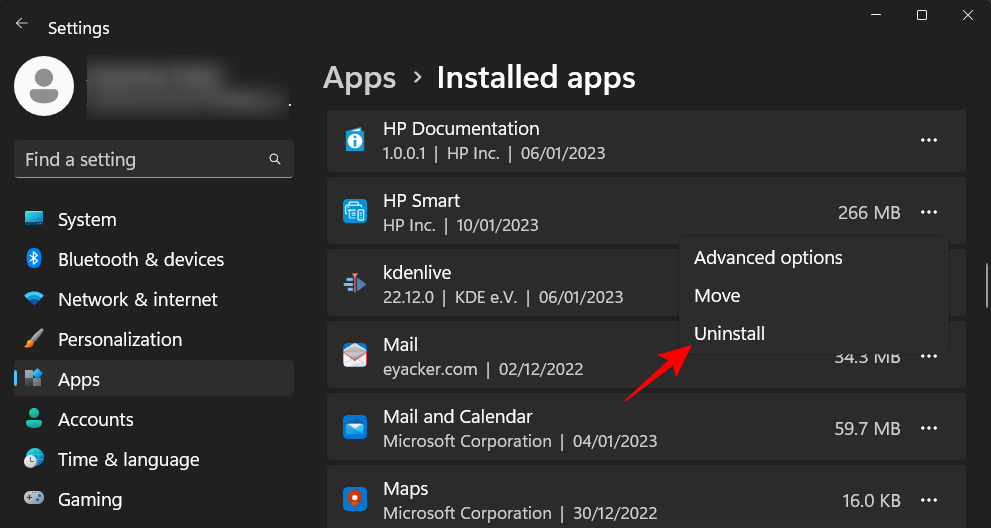The height and width of the screenshot is (528, 991).
Task: Click the Apps breadcrumb link
Action: (x=360, y=78)
